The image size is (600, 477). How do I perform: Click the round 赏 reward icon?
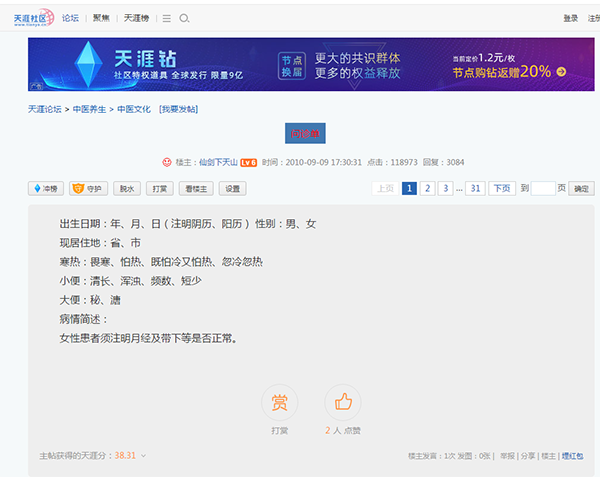pyautogui.click(x=279, y=402)
